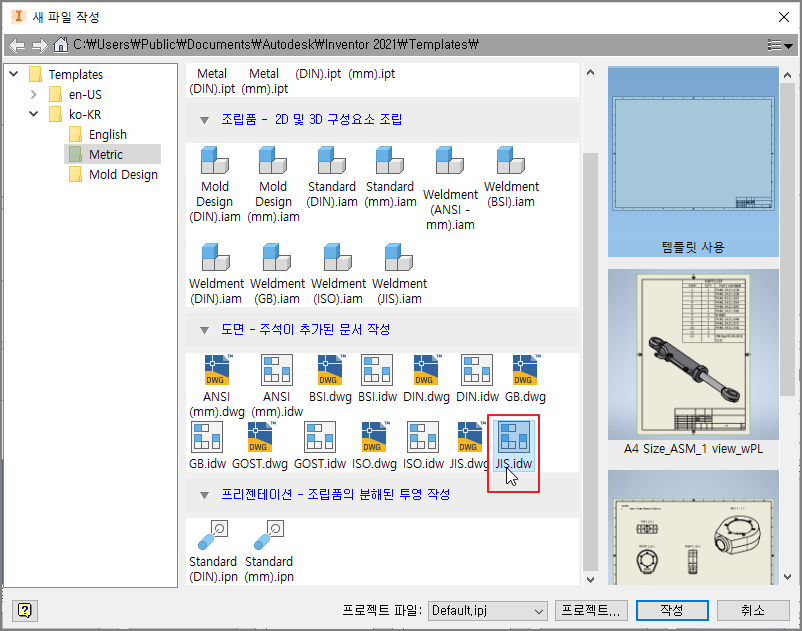Select BSI.dwg drawing template
Screen dimensions: 802x631
(330, 379)
